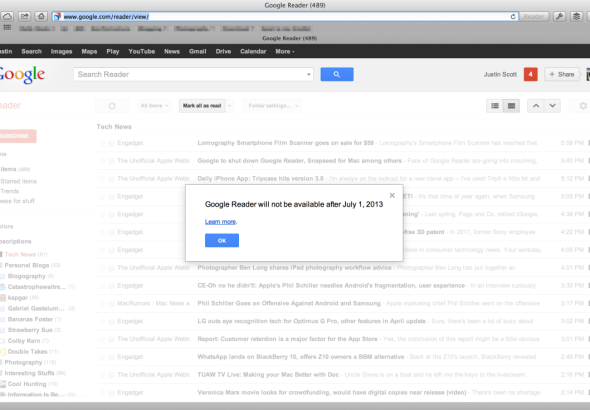Open the More menu in Google bar
Screen dimensions: 590x410
coord(285,52)
